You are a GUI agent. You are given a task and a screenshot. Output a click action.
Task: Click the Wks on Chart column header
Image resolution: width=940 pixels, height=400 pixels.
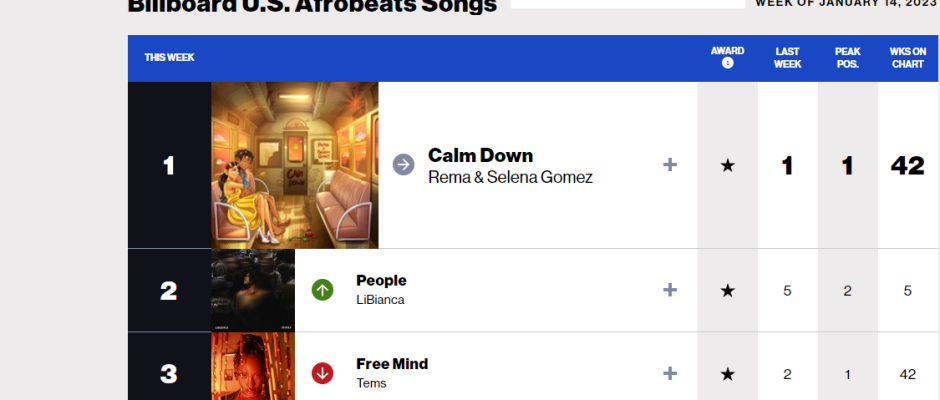[908, 57]
